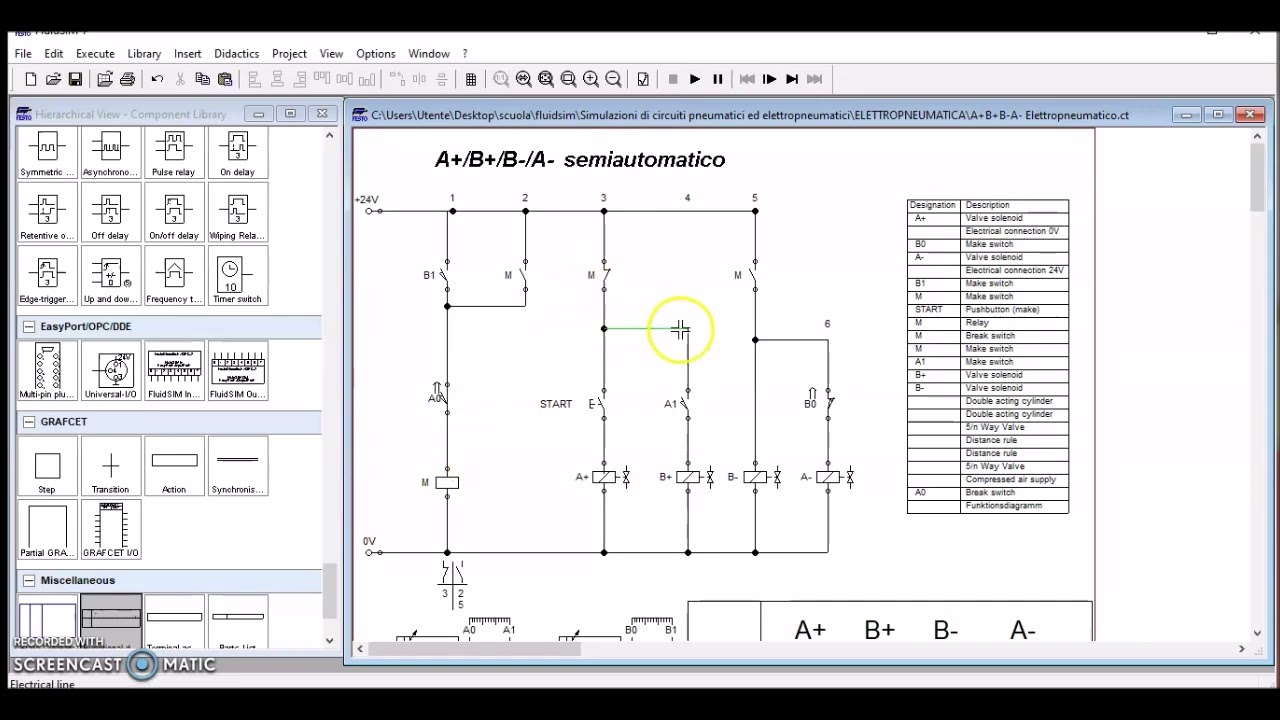Pause the simulation
Screen dimensions: 1280x720
point(718,79)
